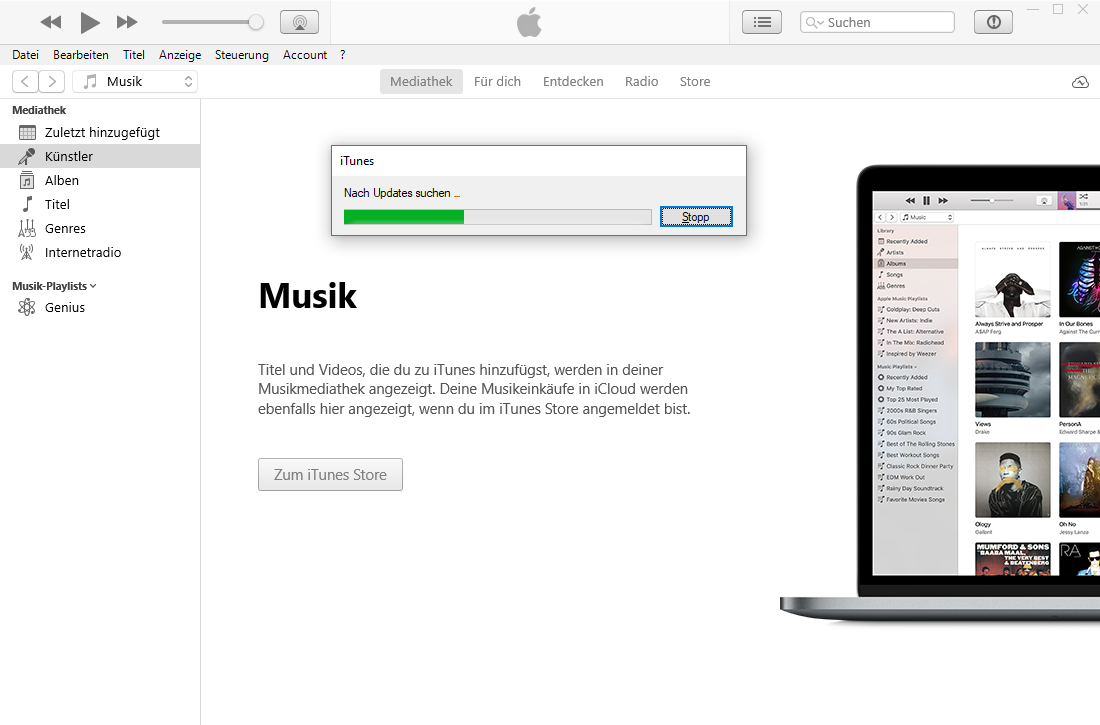Click Zum iTunes Store
Viewport: 1100px width, 725px height.
click(x=330, y=475)
